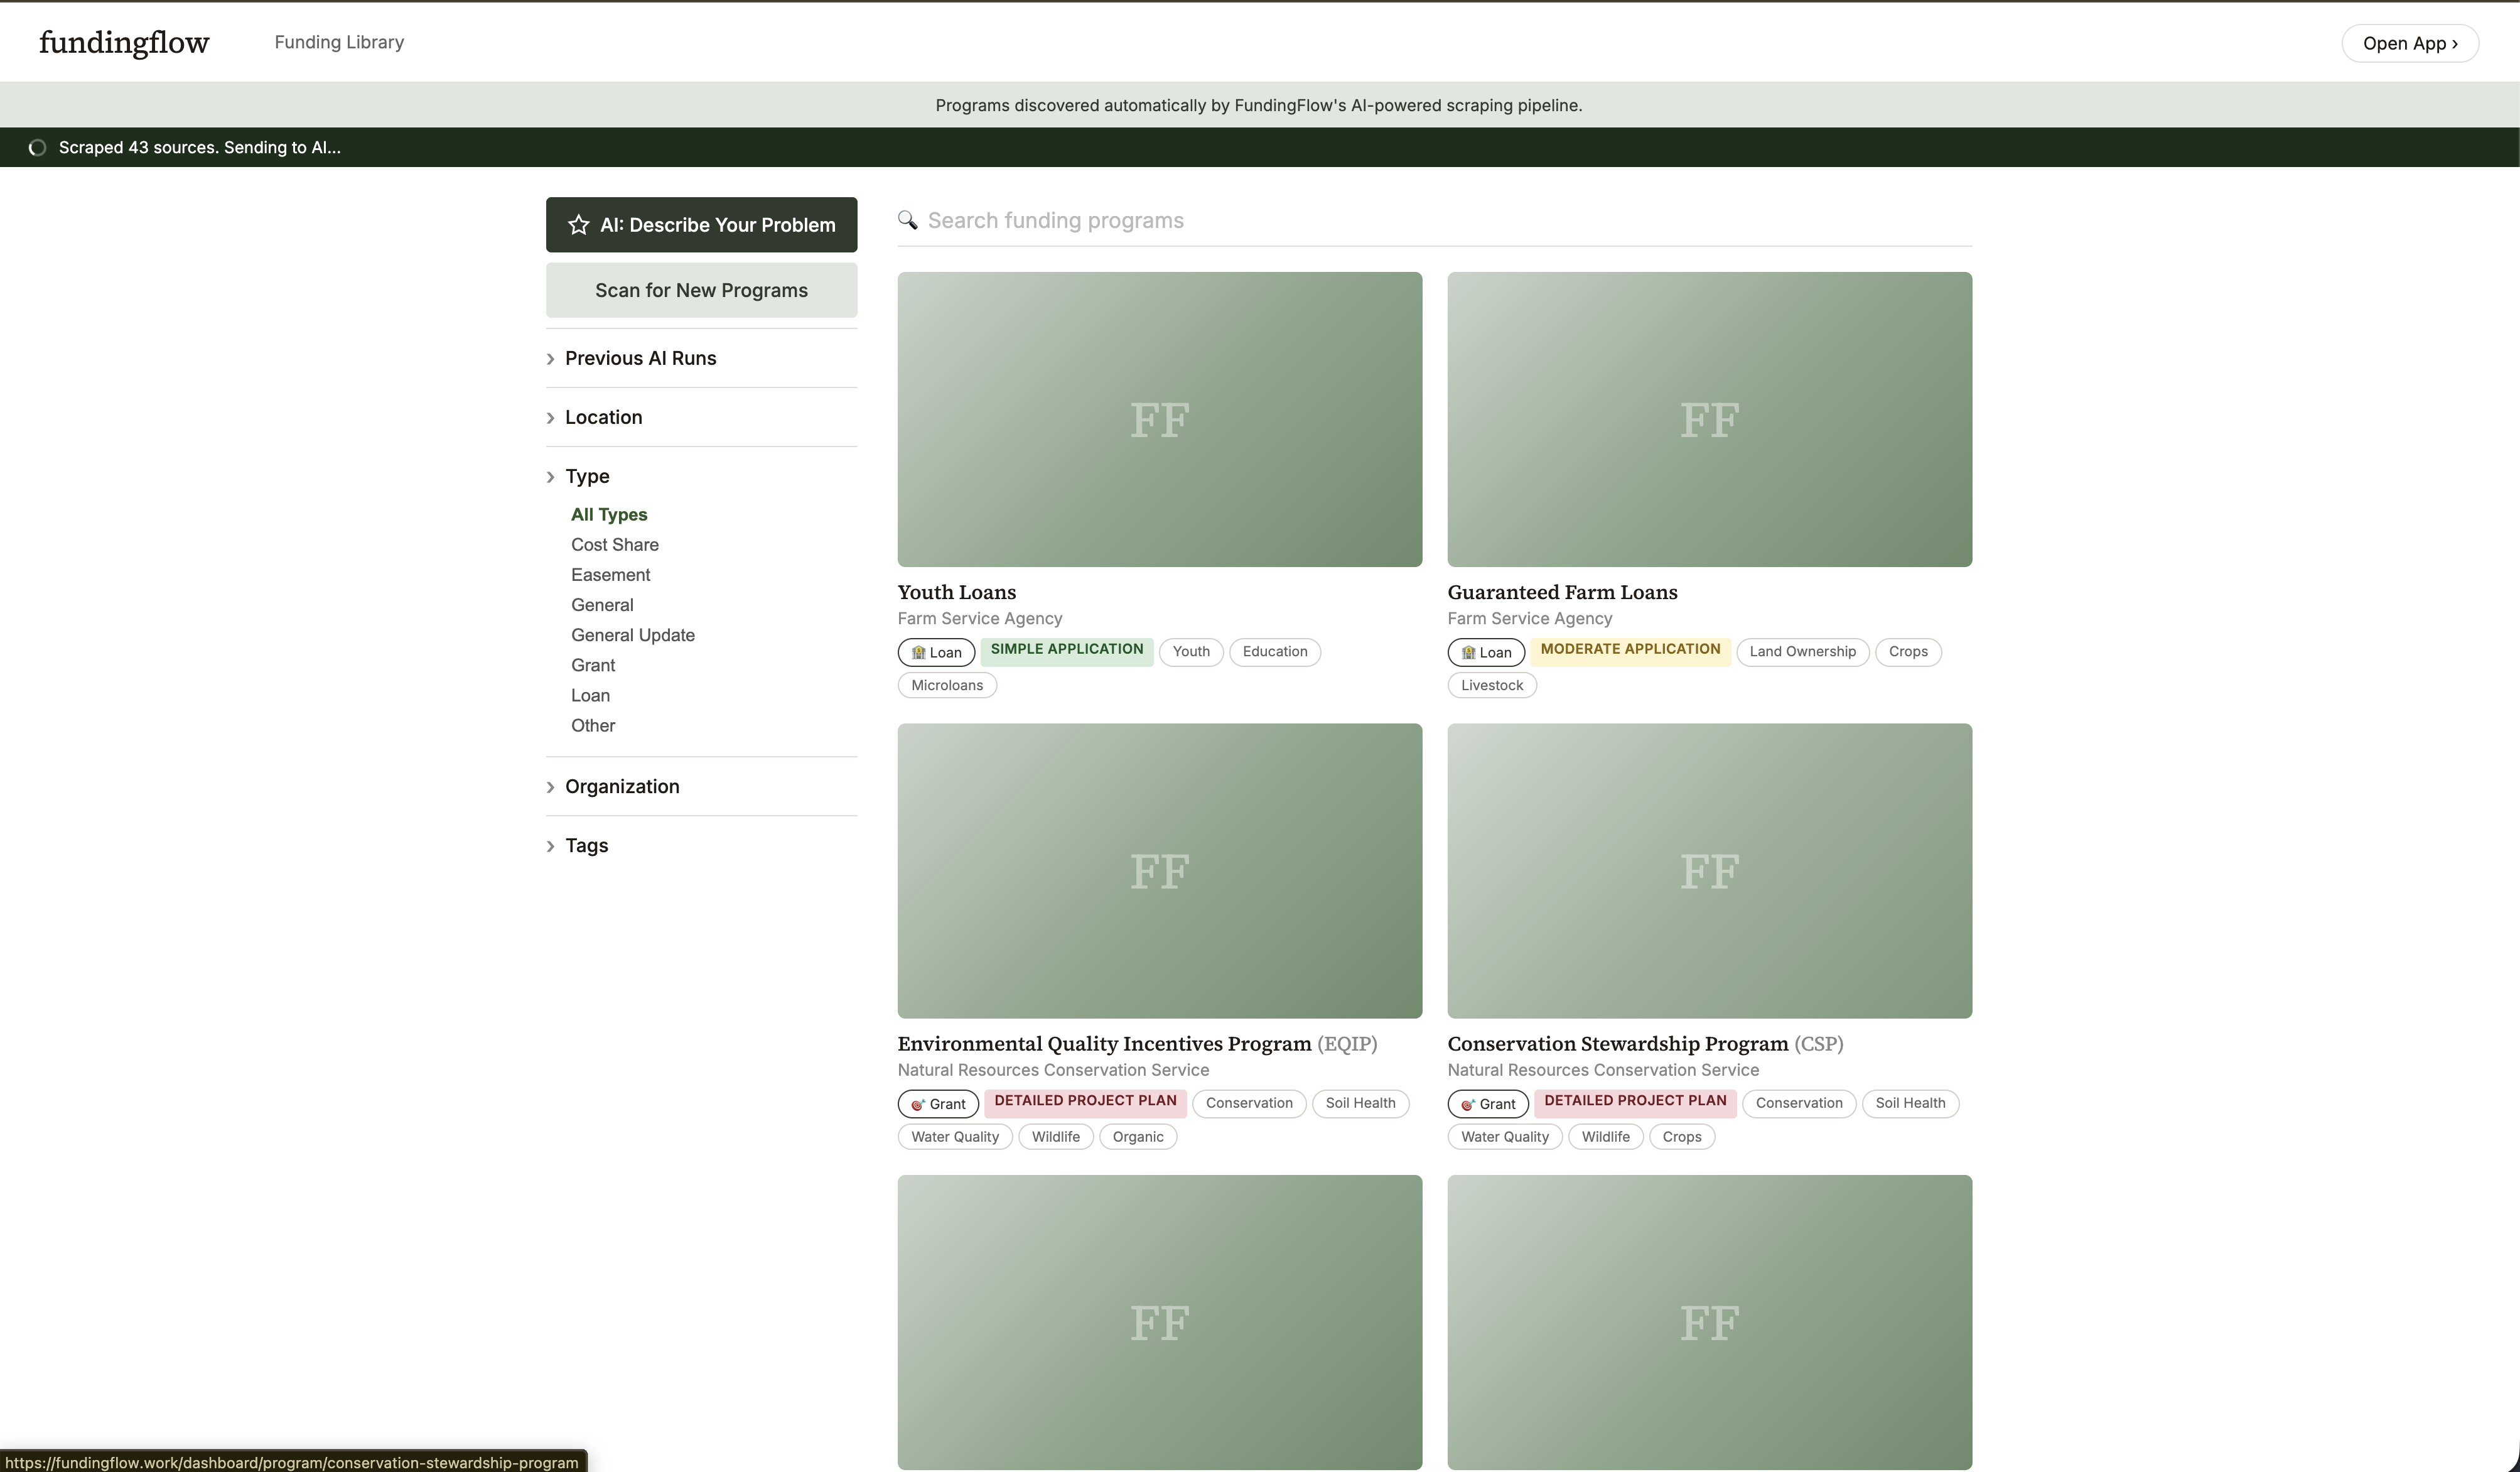Expand the Previous AI Runs section

[640, 358]
